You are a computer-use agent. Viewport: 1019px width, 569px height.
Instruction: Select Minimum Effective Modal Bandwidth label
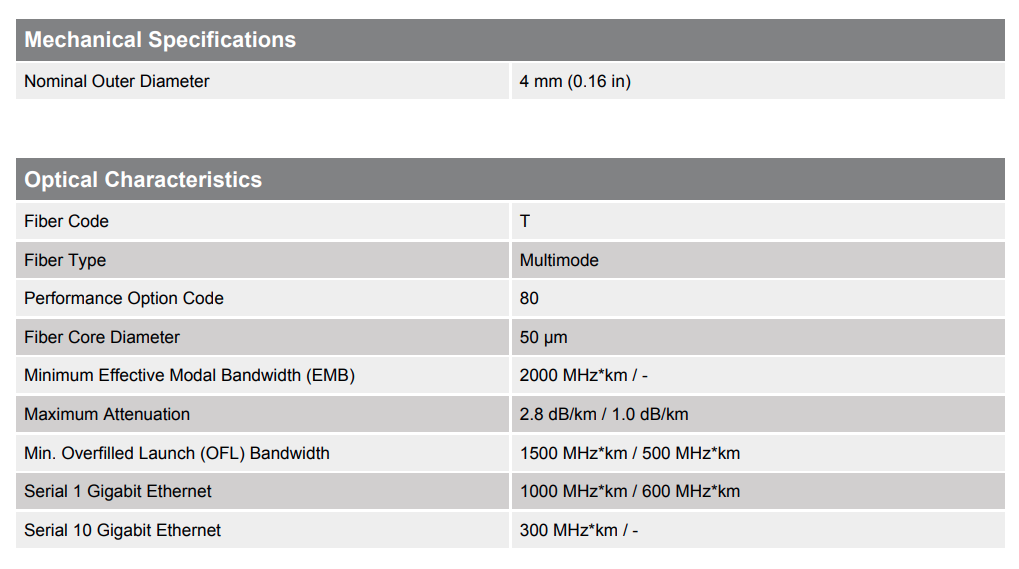[x=190, y=376]
